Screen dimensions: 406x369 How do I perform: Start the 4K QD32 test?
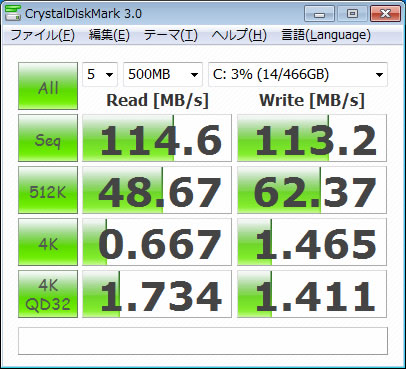[x=48, y=294]
